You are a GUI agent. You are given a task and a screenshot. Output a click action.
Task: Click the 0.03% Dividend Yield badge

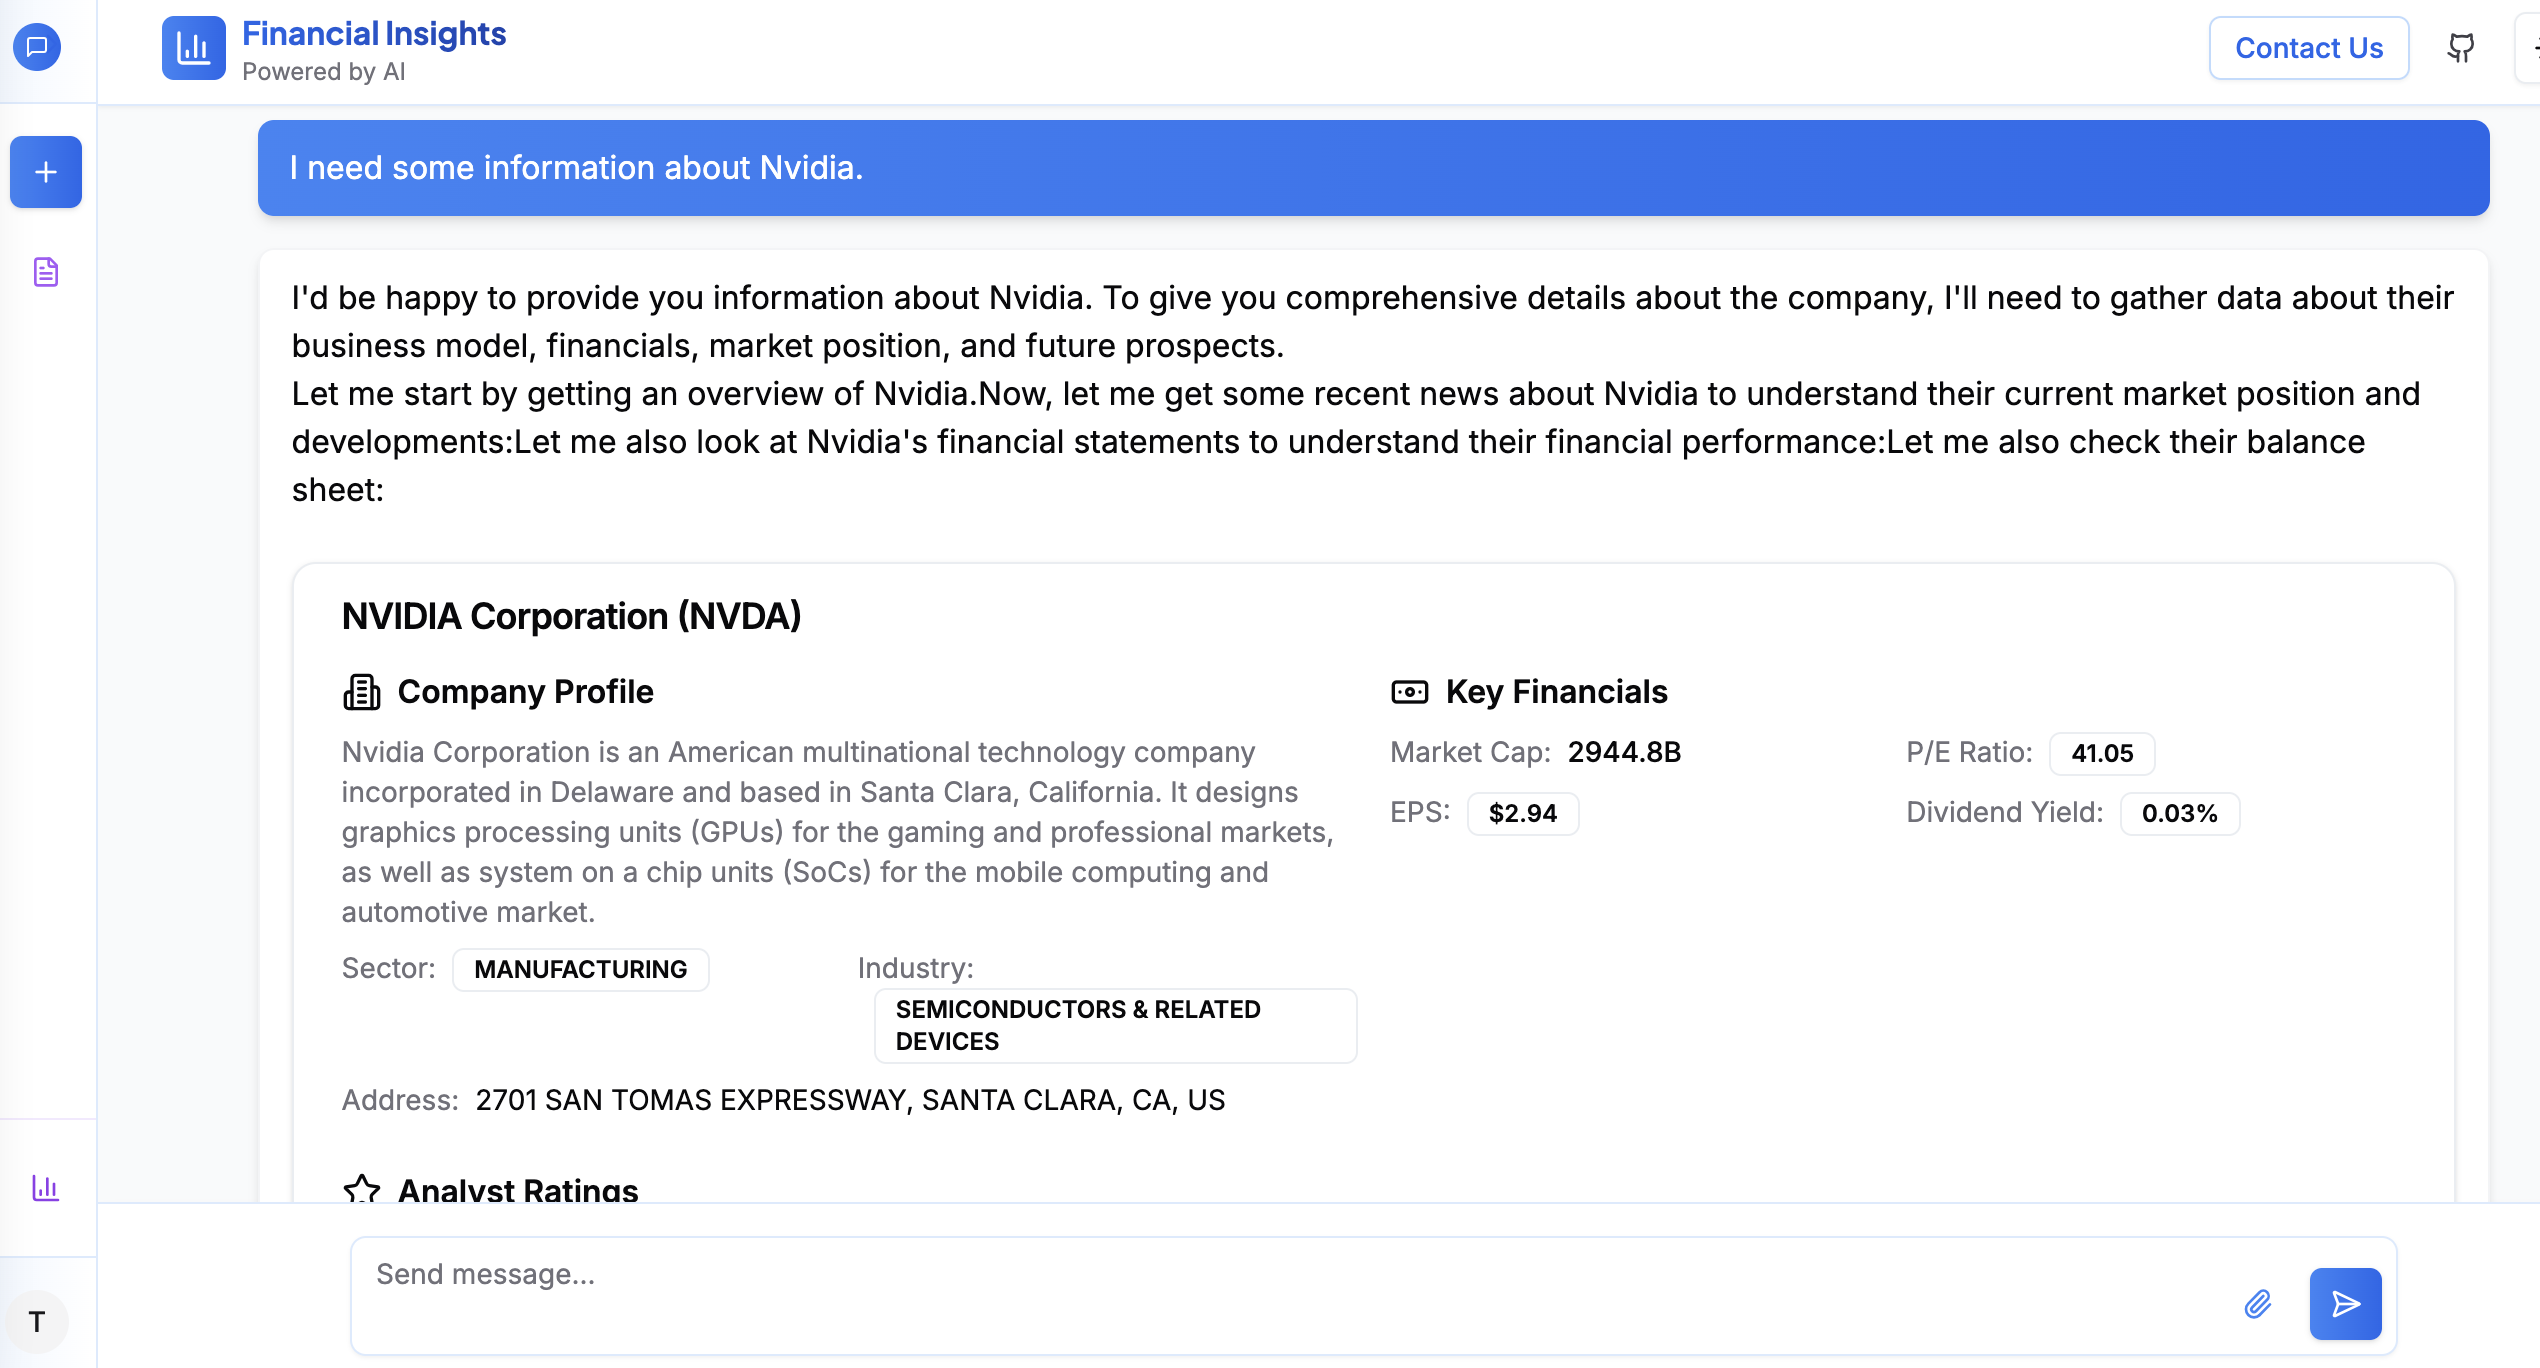(2179, 814)
